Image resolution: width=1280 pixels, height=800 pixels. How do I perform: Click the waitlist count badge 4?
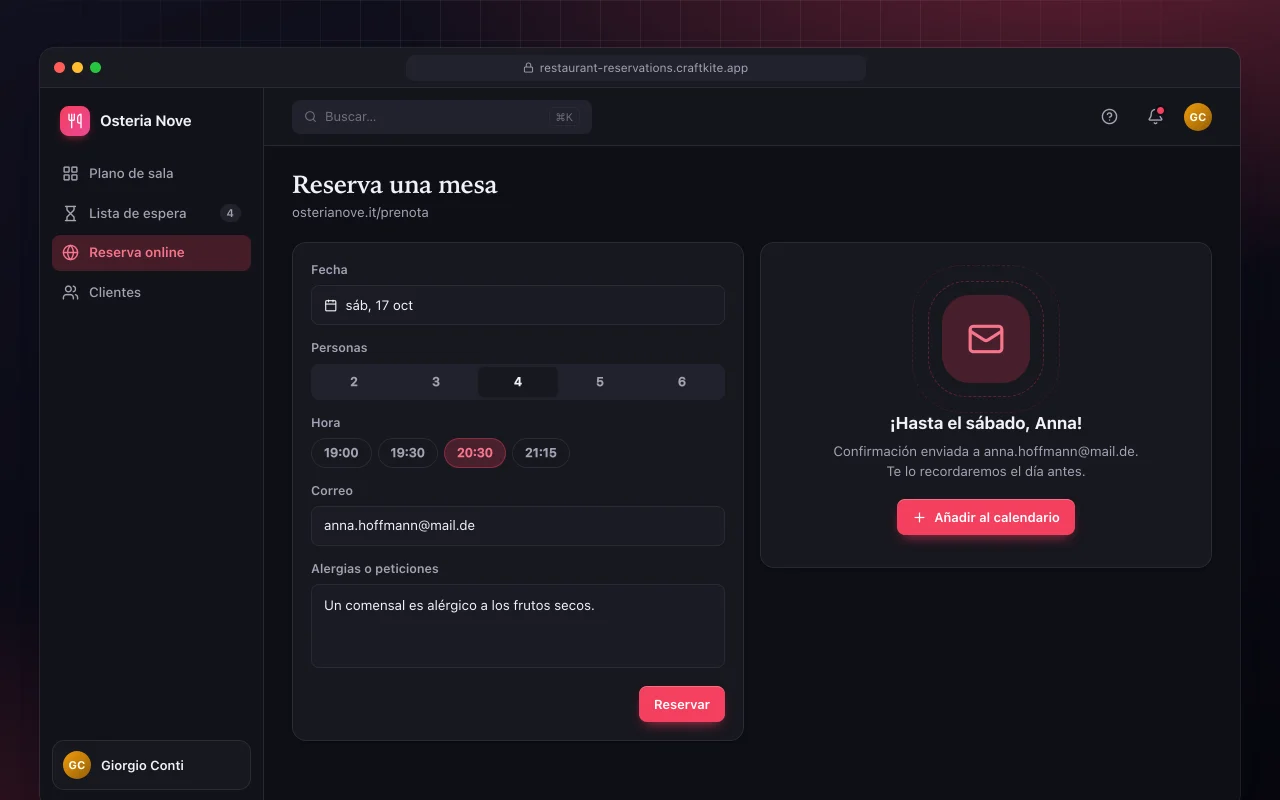pos(230,213)
